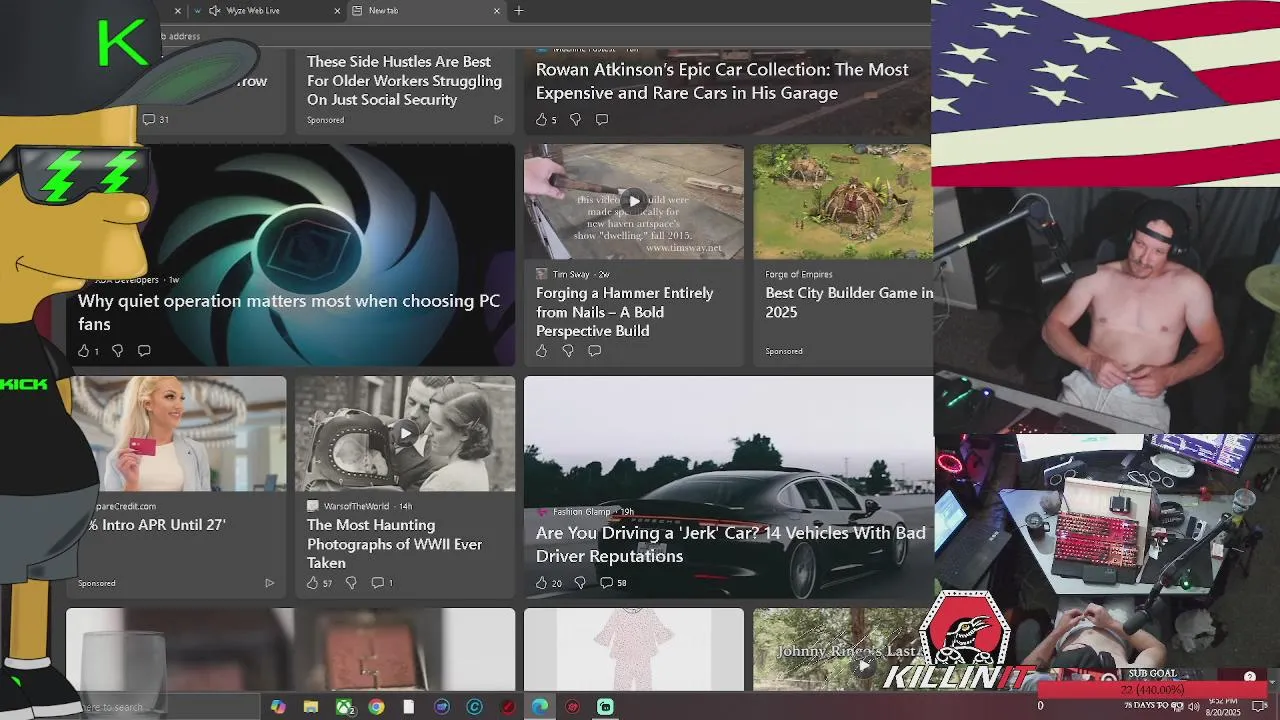Dislike the Rowan Atkinson car article
Screen dimensions: 1280x720
tap(575, 119)
